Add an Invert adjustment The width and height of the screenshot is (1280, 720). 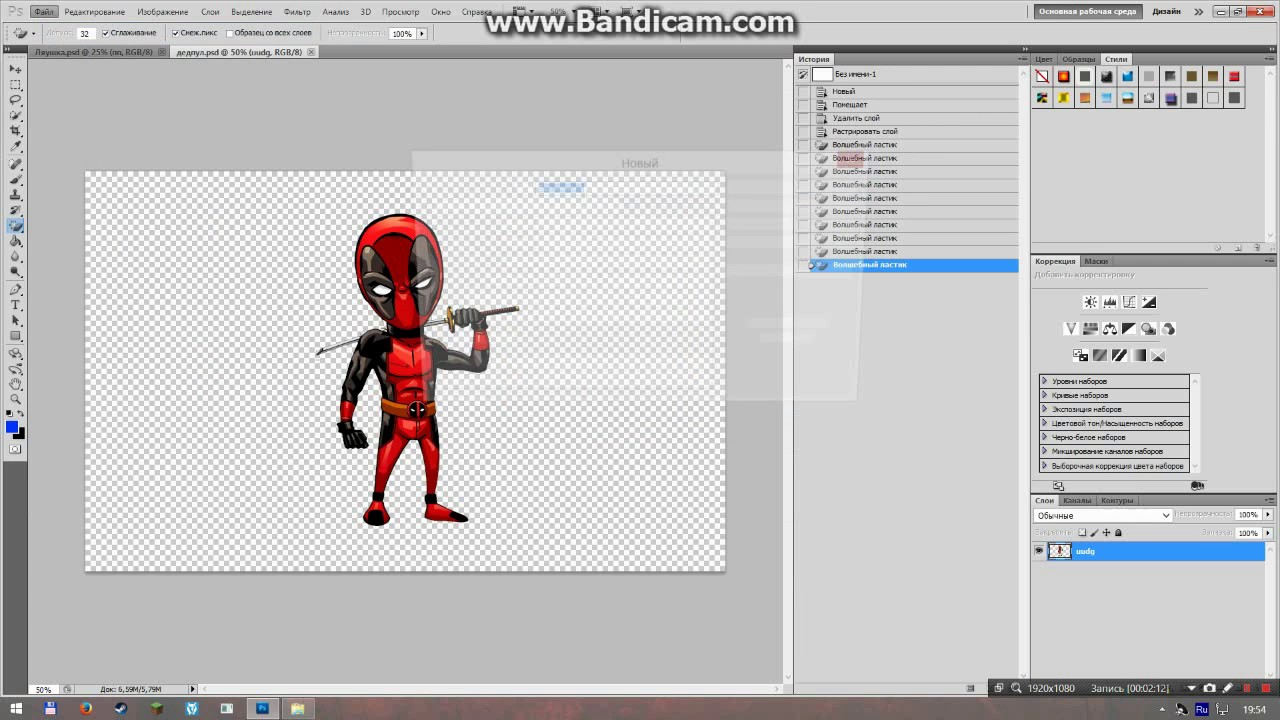[x=1081, y=355]
